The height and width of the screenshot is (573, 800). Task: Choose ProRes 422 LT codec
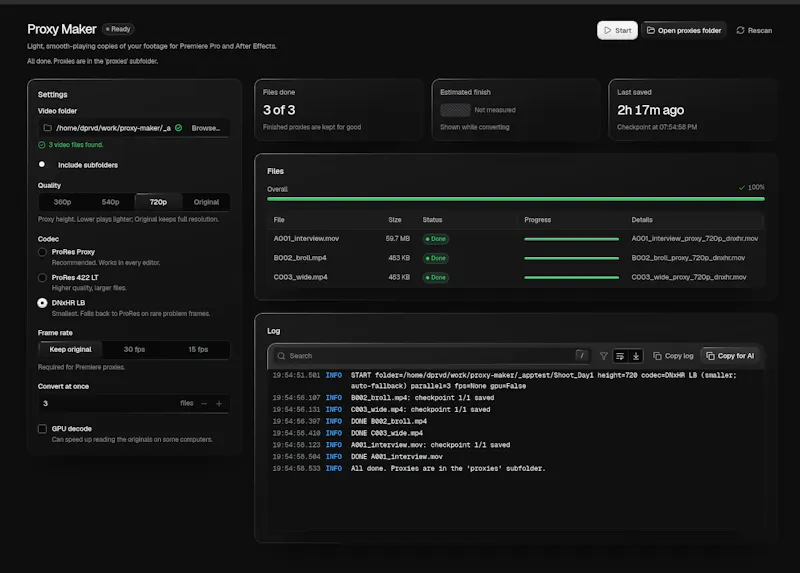point(42,278)
